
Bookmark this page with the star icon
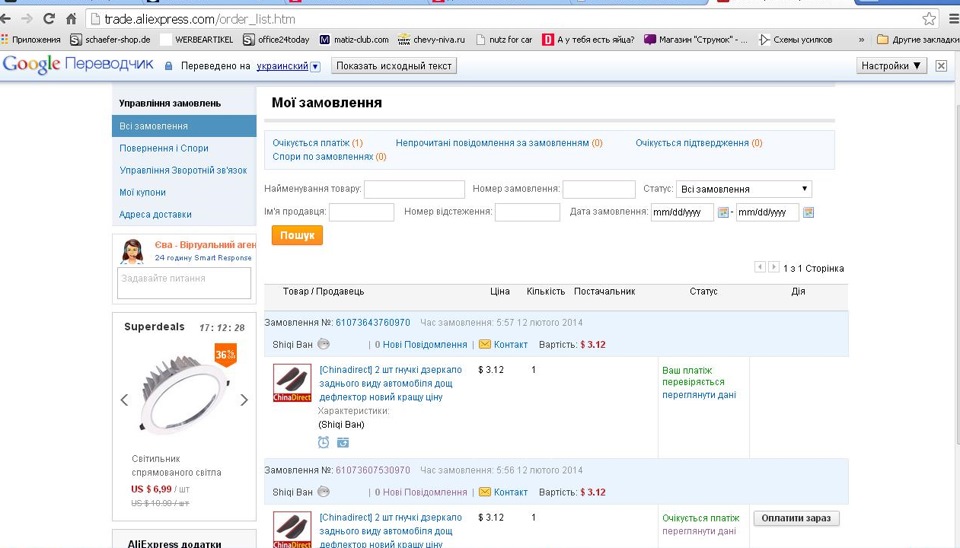(929, 19)
